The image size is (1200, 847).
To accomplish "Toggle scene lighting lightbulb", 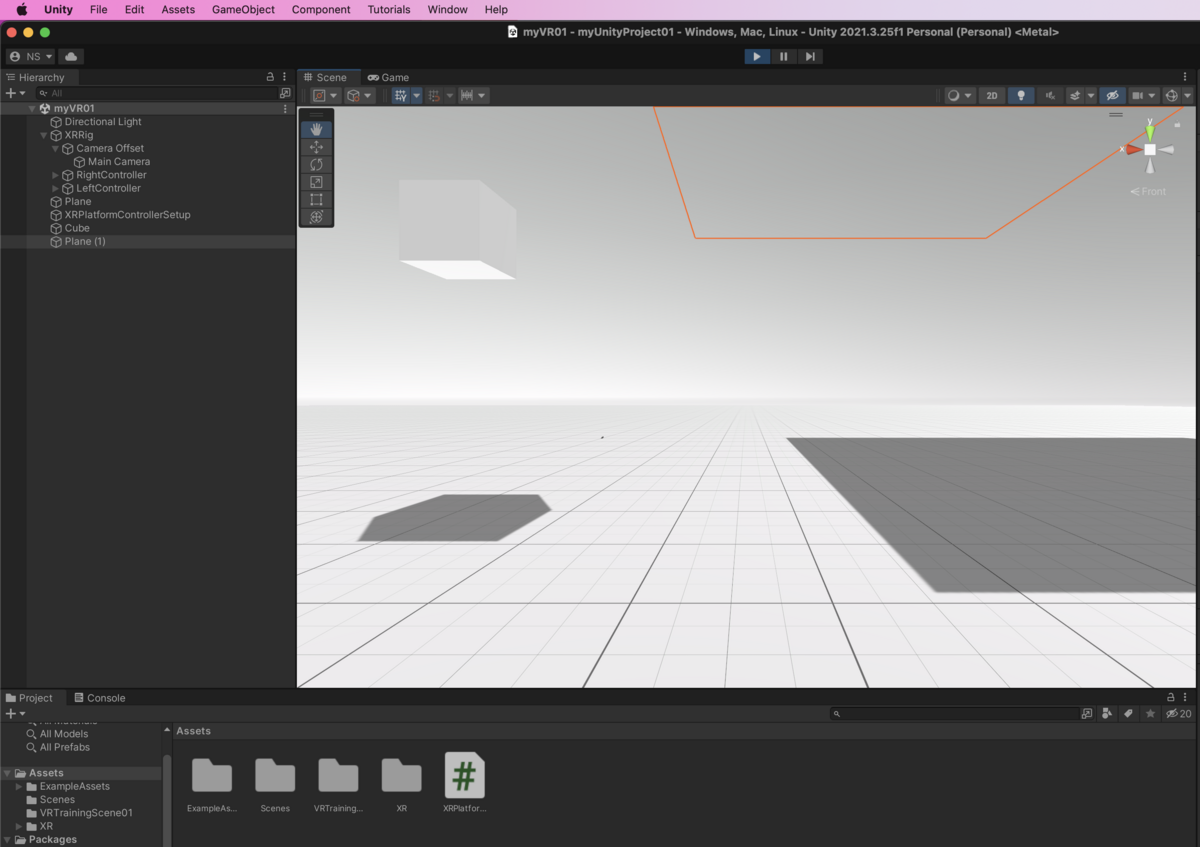I will pyautogui.click(x=1020, y=96).
